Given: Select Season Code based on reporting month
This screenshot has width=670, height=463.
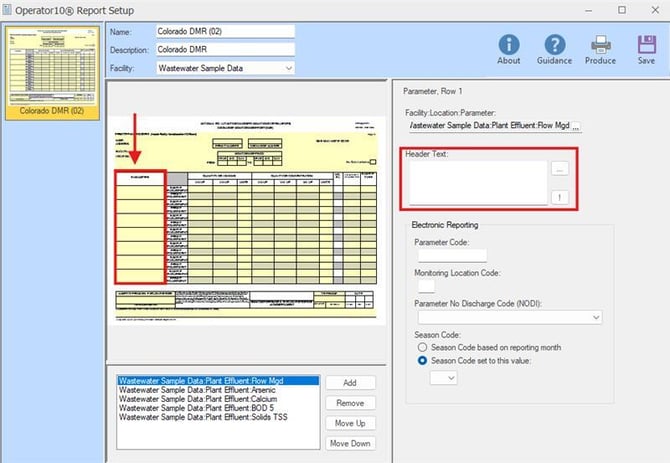Looking at the screenshot, I should (x=421, y=347).
